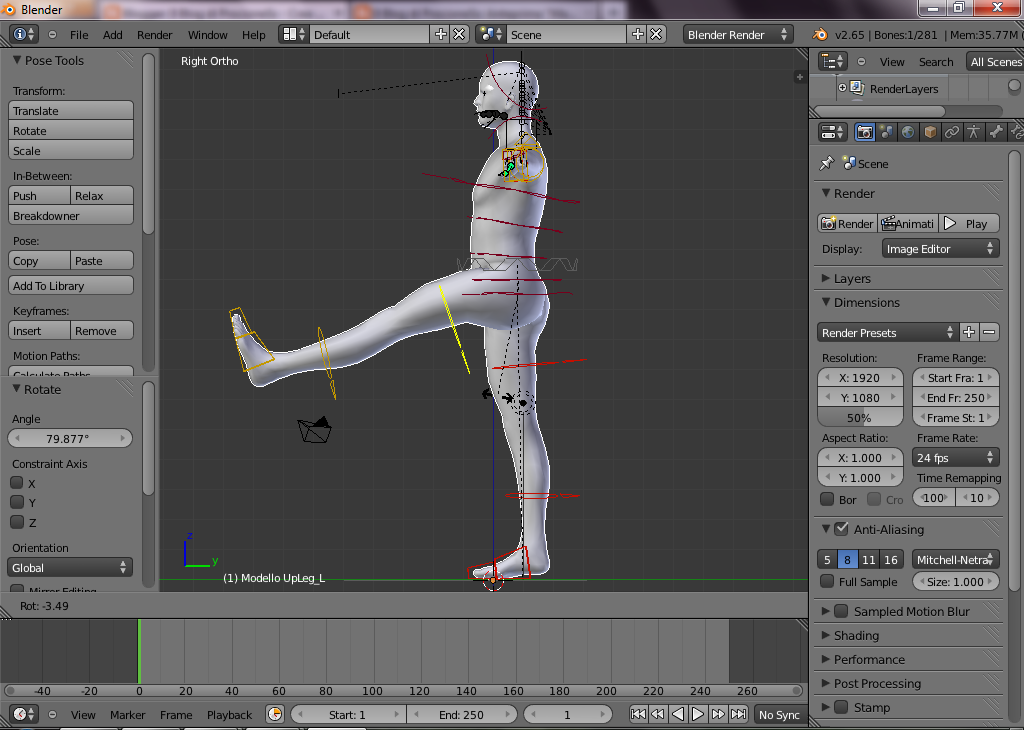Expand the Shading panel

click(x=856, y=635)
